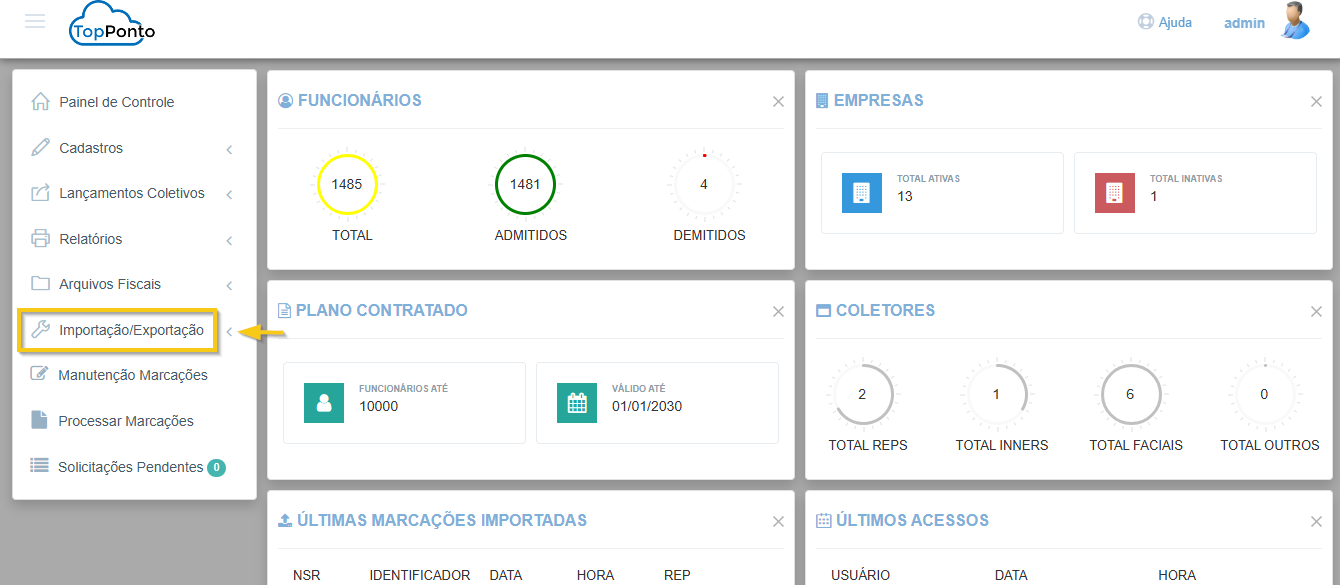
Task: Click the Total Faciais collectors gauge
Action: [1130, 395]
